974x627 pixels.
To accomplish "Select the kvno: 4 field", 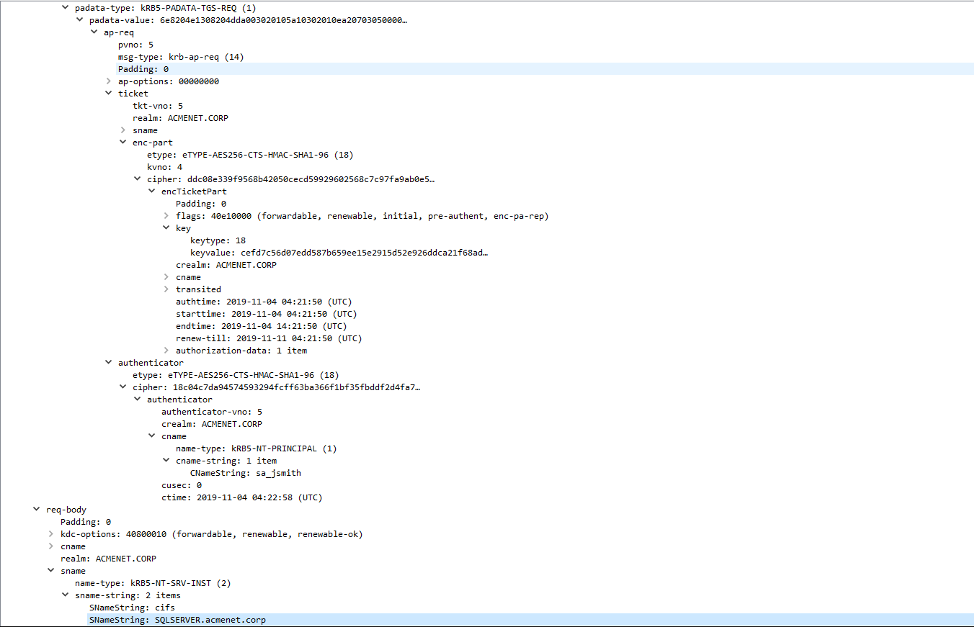I will point(164,167).
